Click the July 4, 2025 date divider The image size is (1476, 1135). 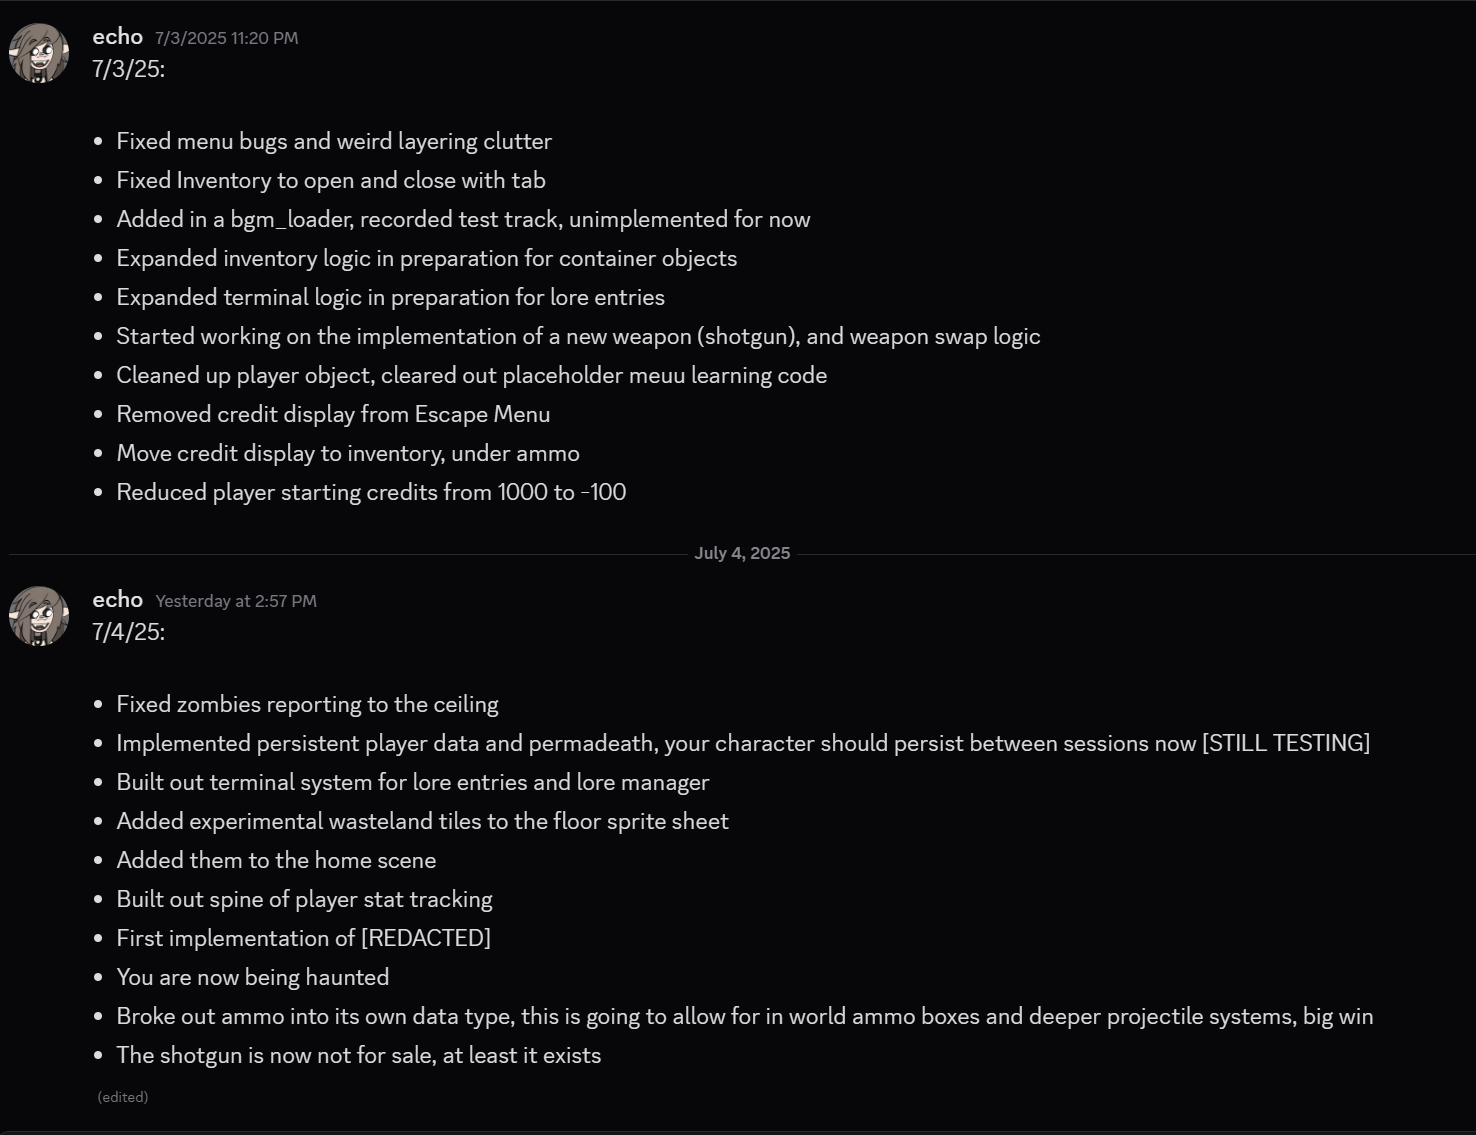(742, 554)
